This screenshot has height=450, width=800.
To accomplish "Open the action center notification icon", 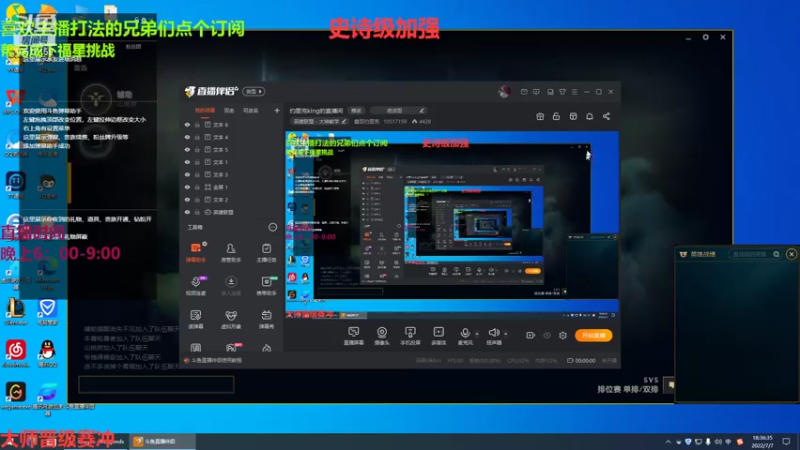I will click(786, 442).
